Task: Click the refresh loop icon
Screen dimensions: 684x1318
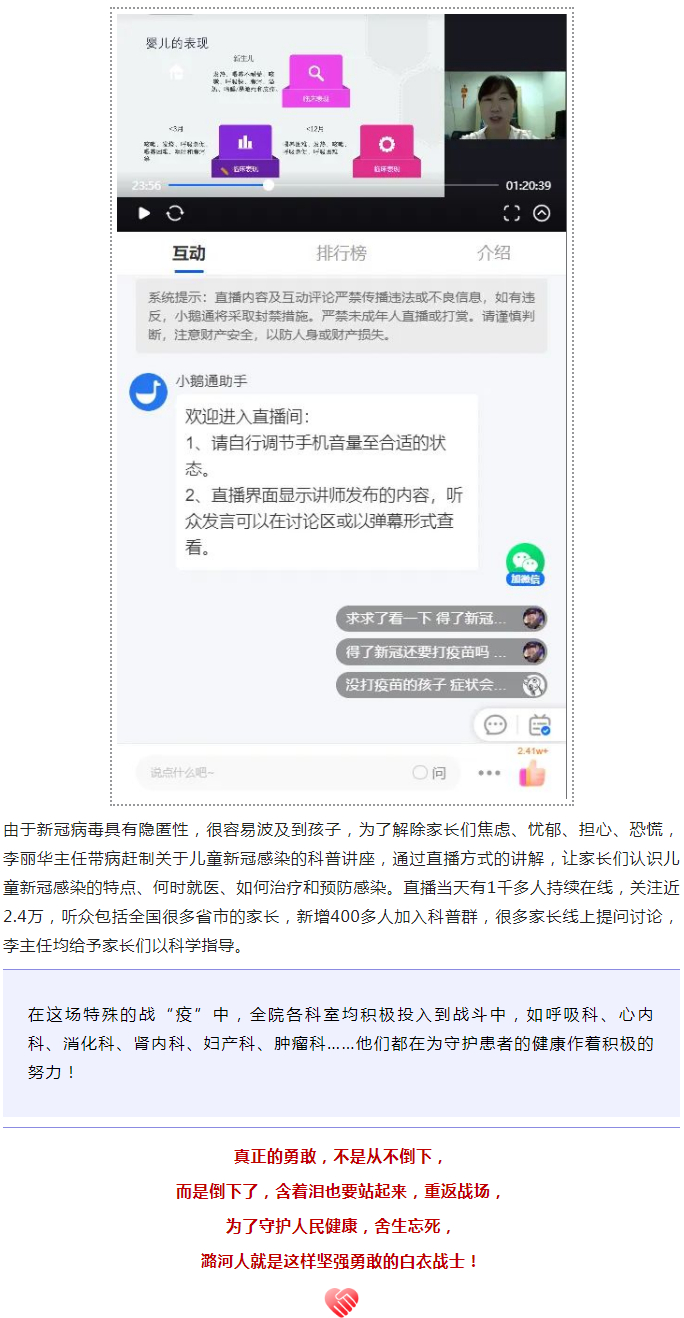Action: point(175,213)
